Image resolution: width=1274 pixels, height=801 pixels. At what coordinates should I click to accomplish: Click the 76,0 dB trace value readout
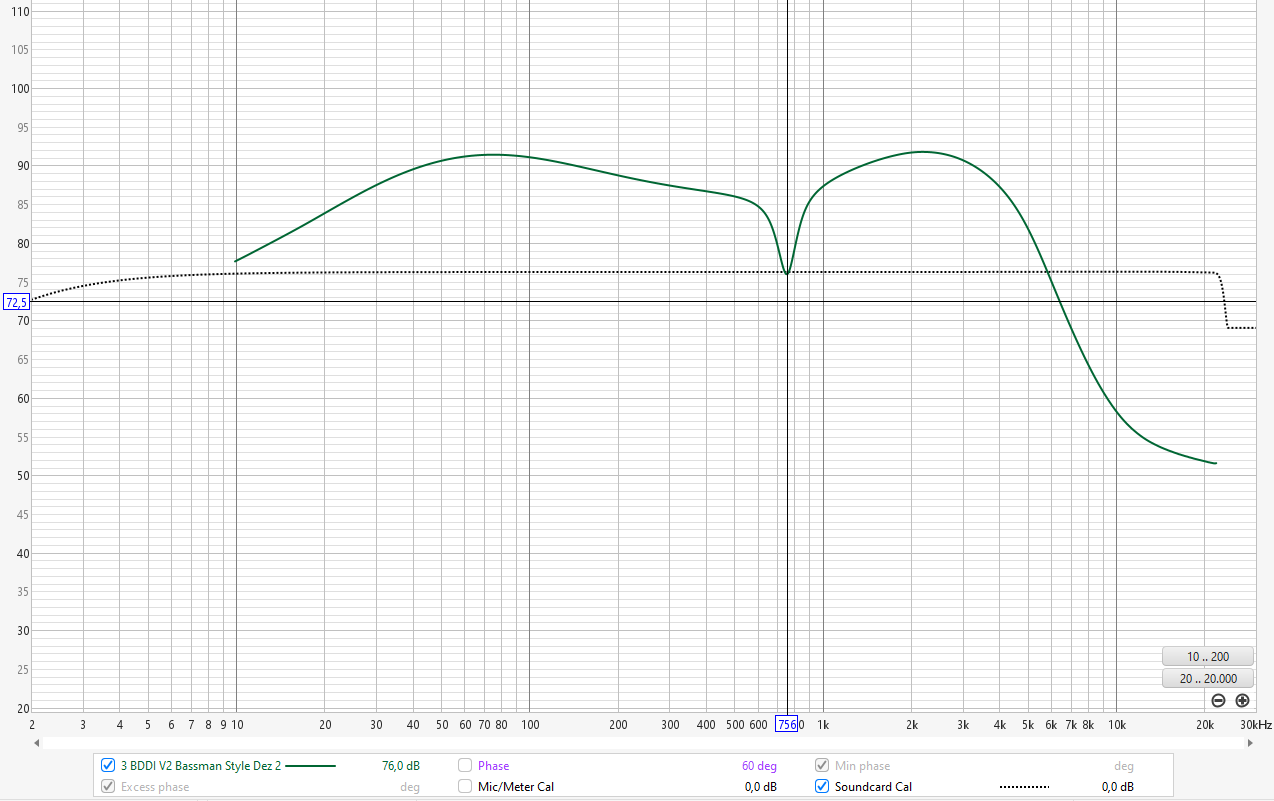pos(400,766)
